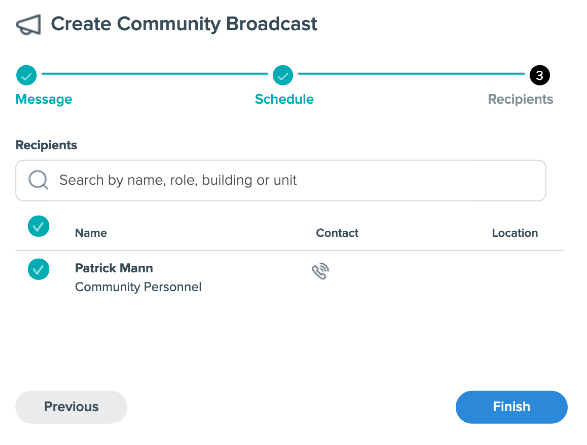587x445 pixels.
Task: Click the magnifying glass search icon
Action: click(x=38, y=180)
